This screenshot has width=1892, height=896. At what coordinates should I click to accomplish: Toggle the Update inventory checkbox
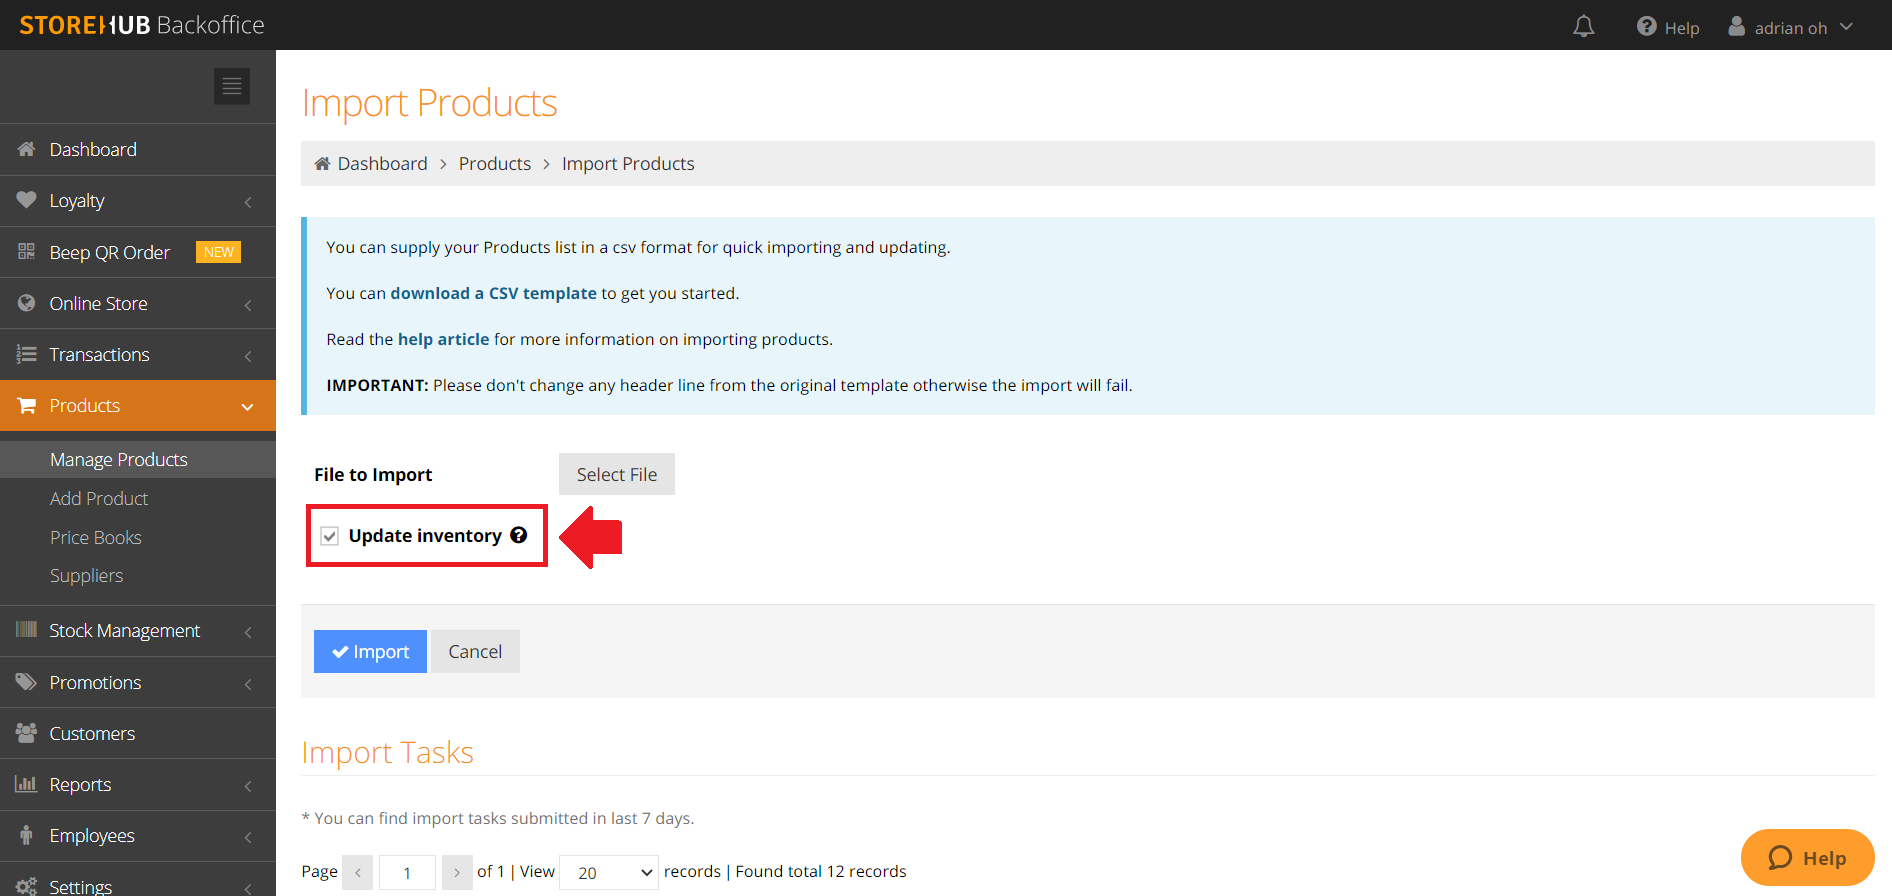330,536
